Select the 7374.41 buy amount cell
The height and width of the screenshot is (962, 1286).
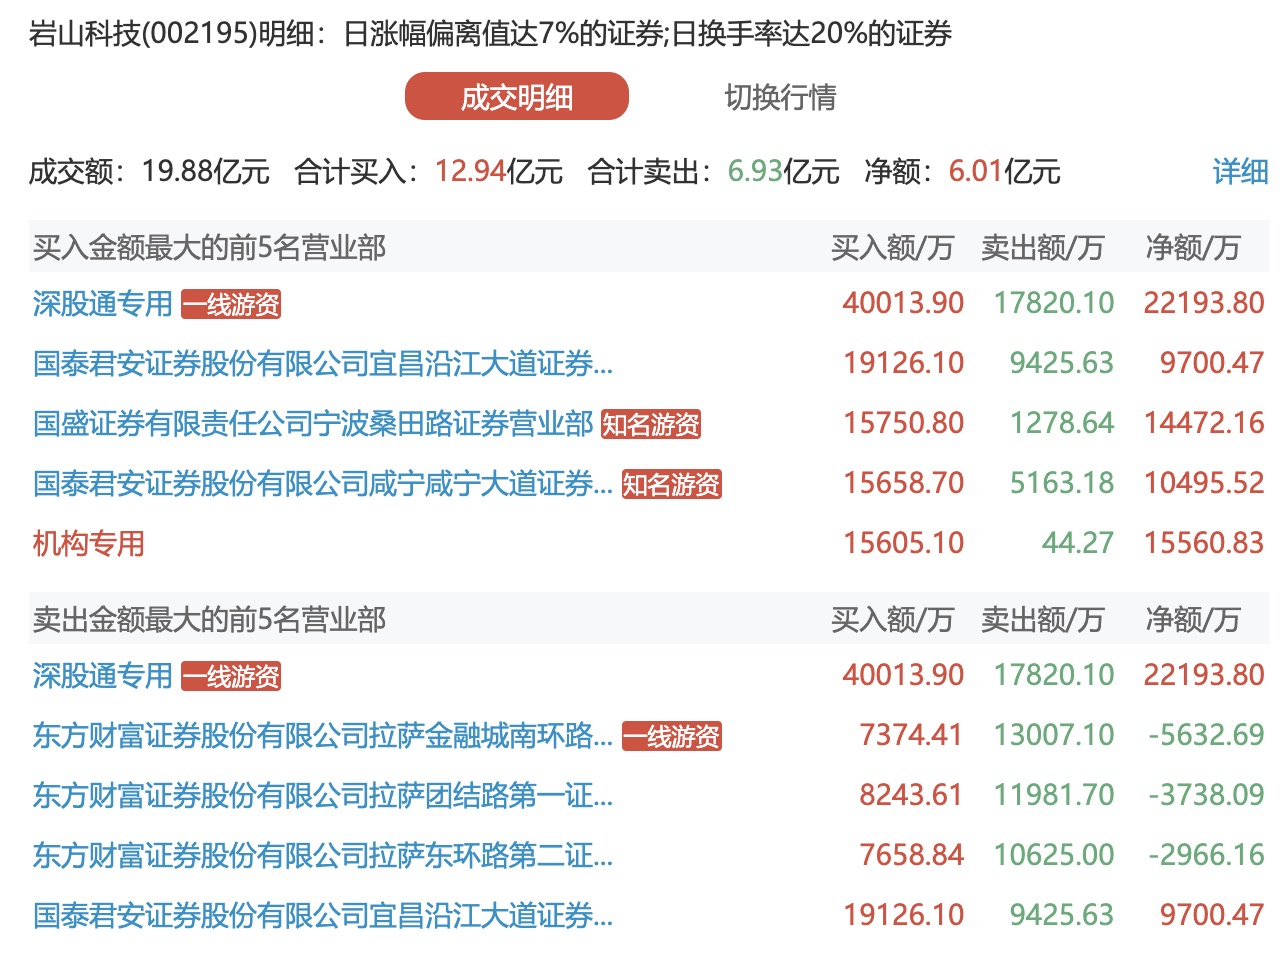[x=911, y=735]
